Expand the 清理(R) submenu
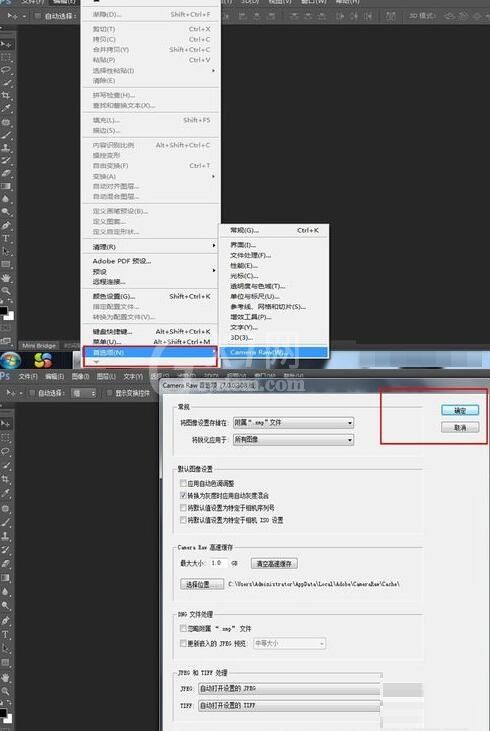The height and width of the screenshot is (731, 490). point(151,247)
